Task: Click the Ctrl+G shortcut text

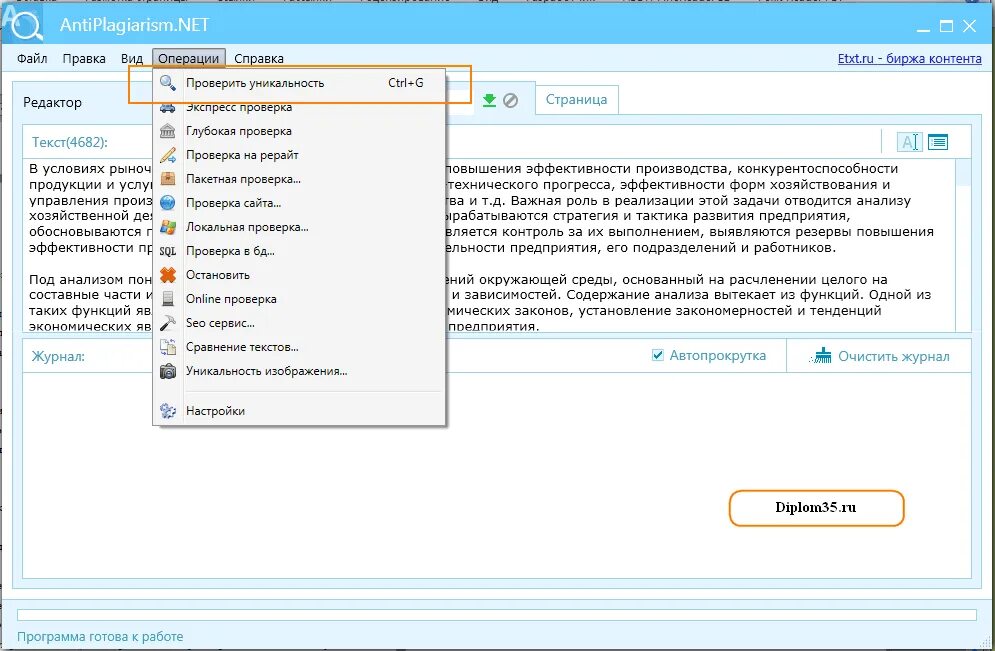Action: tap(405, 82)
